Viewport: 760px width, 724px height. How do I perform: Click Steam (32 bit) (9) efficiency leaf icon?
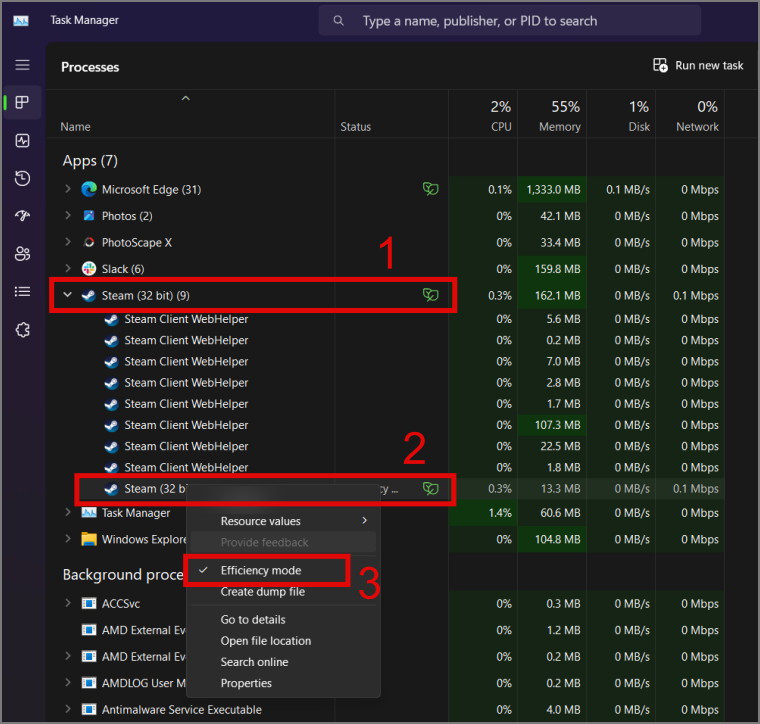tap(430, 295)
